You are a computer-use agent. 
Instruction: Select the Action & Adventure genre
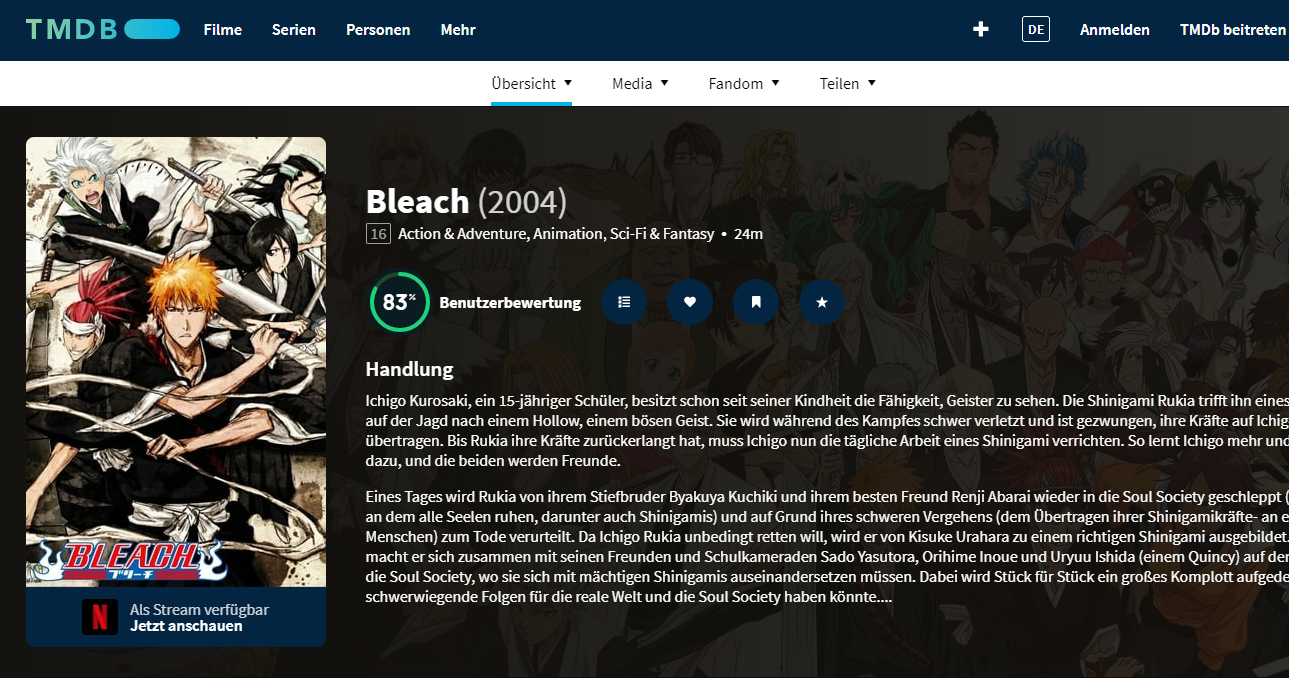pyautogui.click(x=462, y=234)
